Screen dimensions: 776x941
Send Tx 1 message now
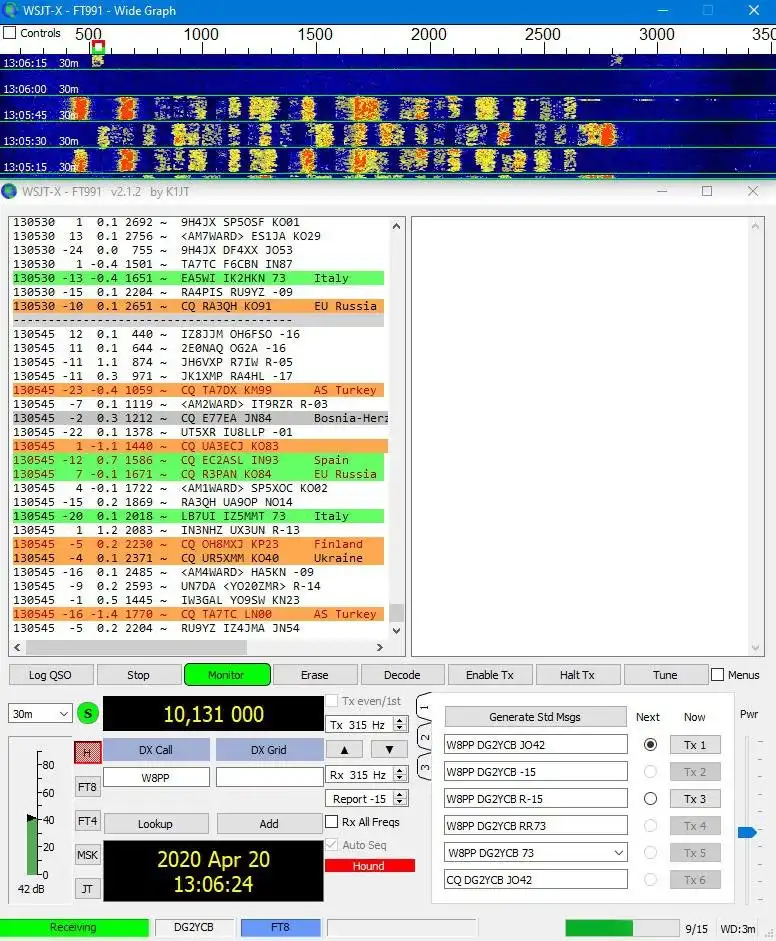click(x=695, y=744)
